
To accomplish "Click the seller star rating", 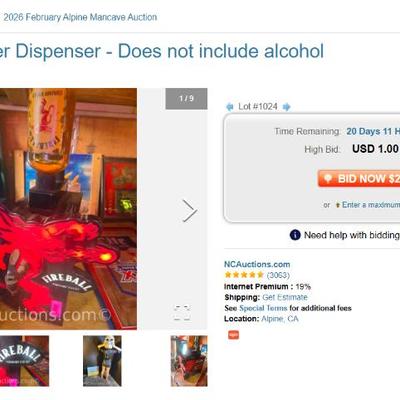I will point(244,275).
